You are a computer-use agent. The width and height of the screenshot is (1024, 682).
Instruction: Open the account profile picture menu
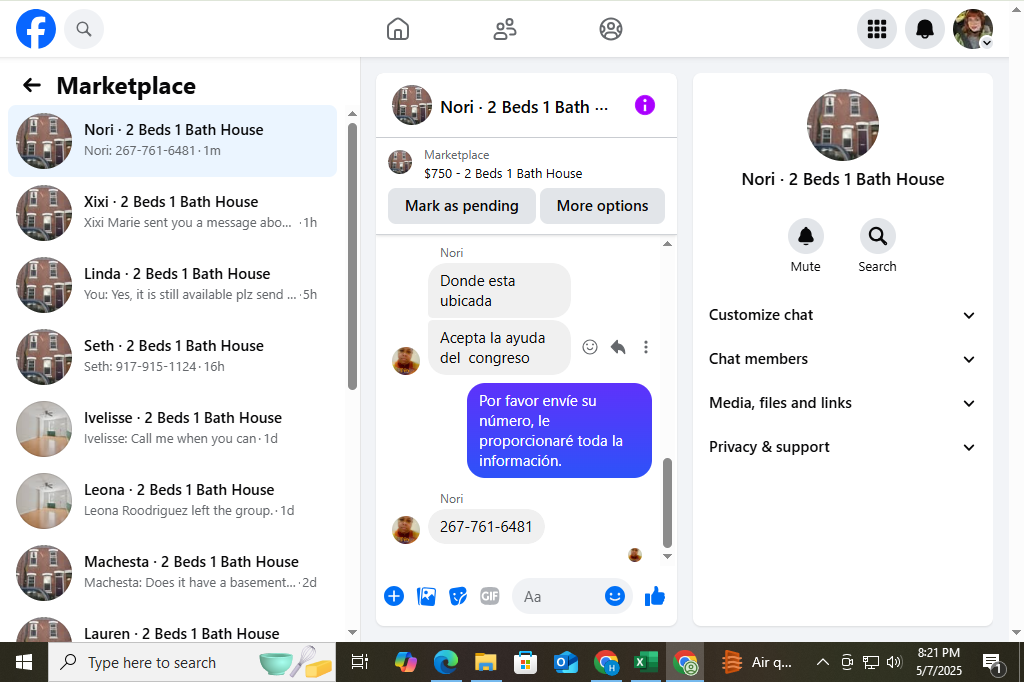coord(972,29)
